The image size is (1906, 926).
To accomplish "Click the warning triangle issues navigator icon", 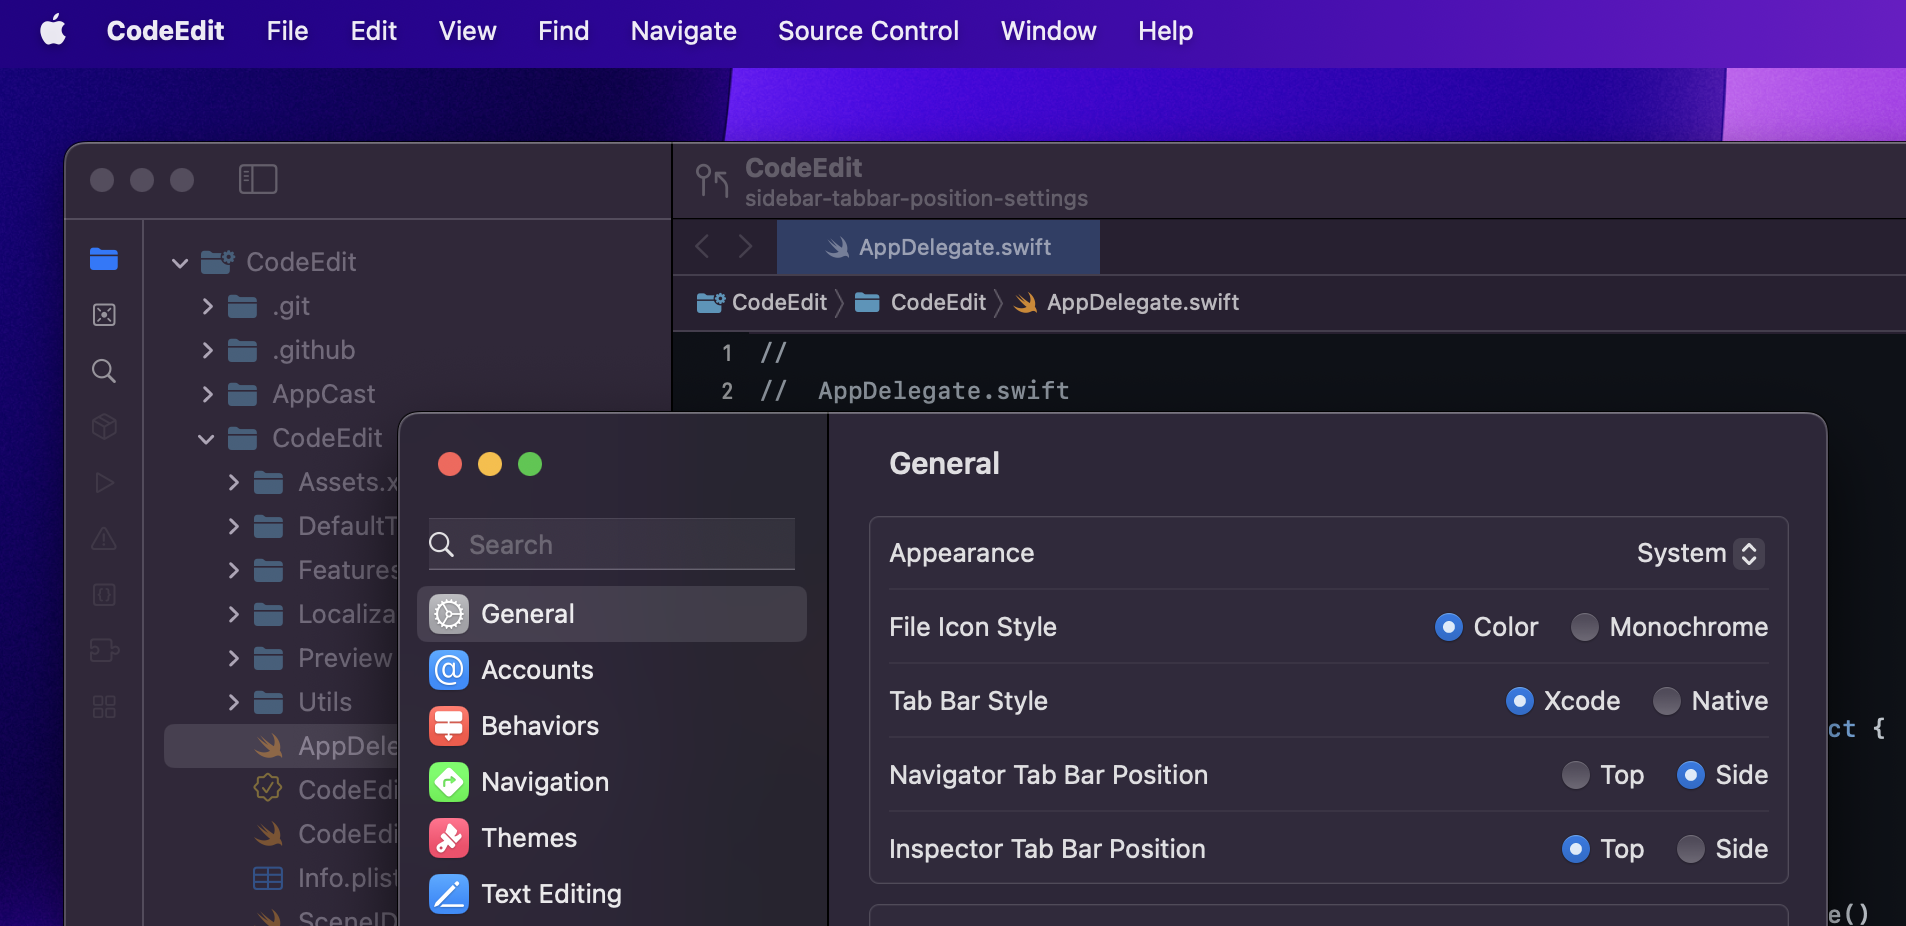I will click(104, 539).
